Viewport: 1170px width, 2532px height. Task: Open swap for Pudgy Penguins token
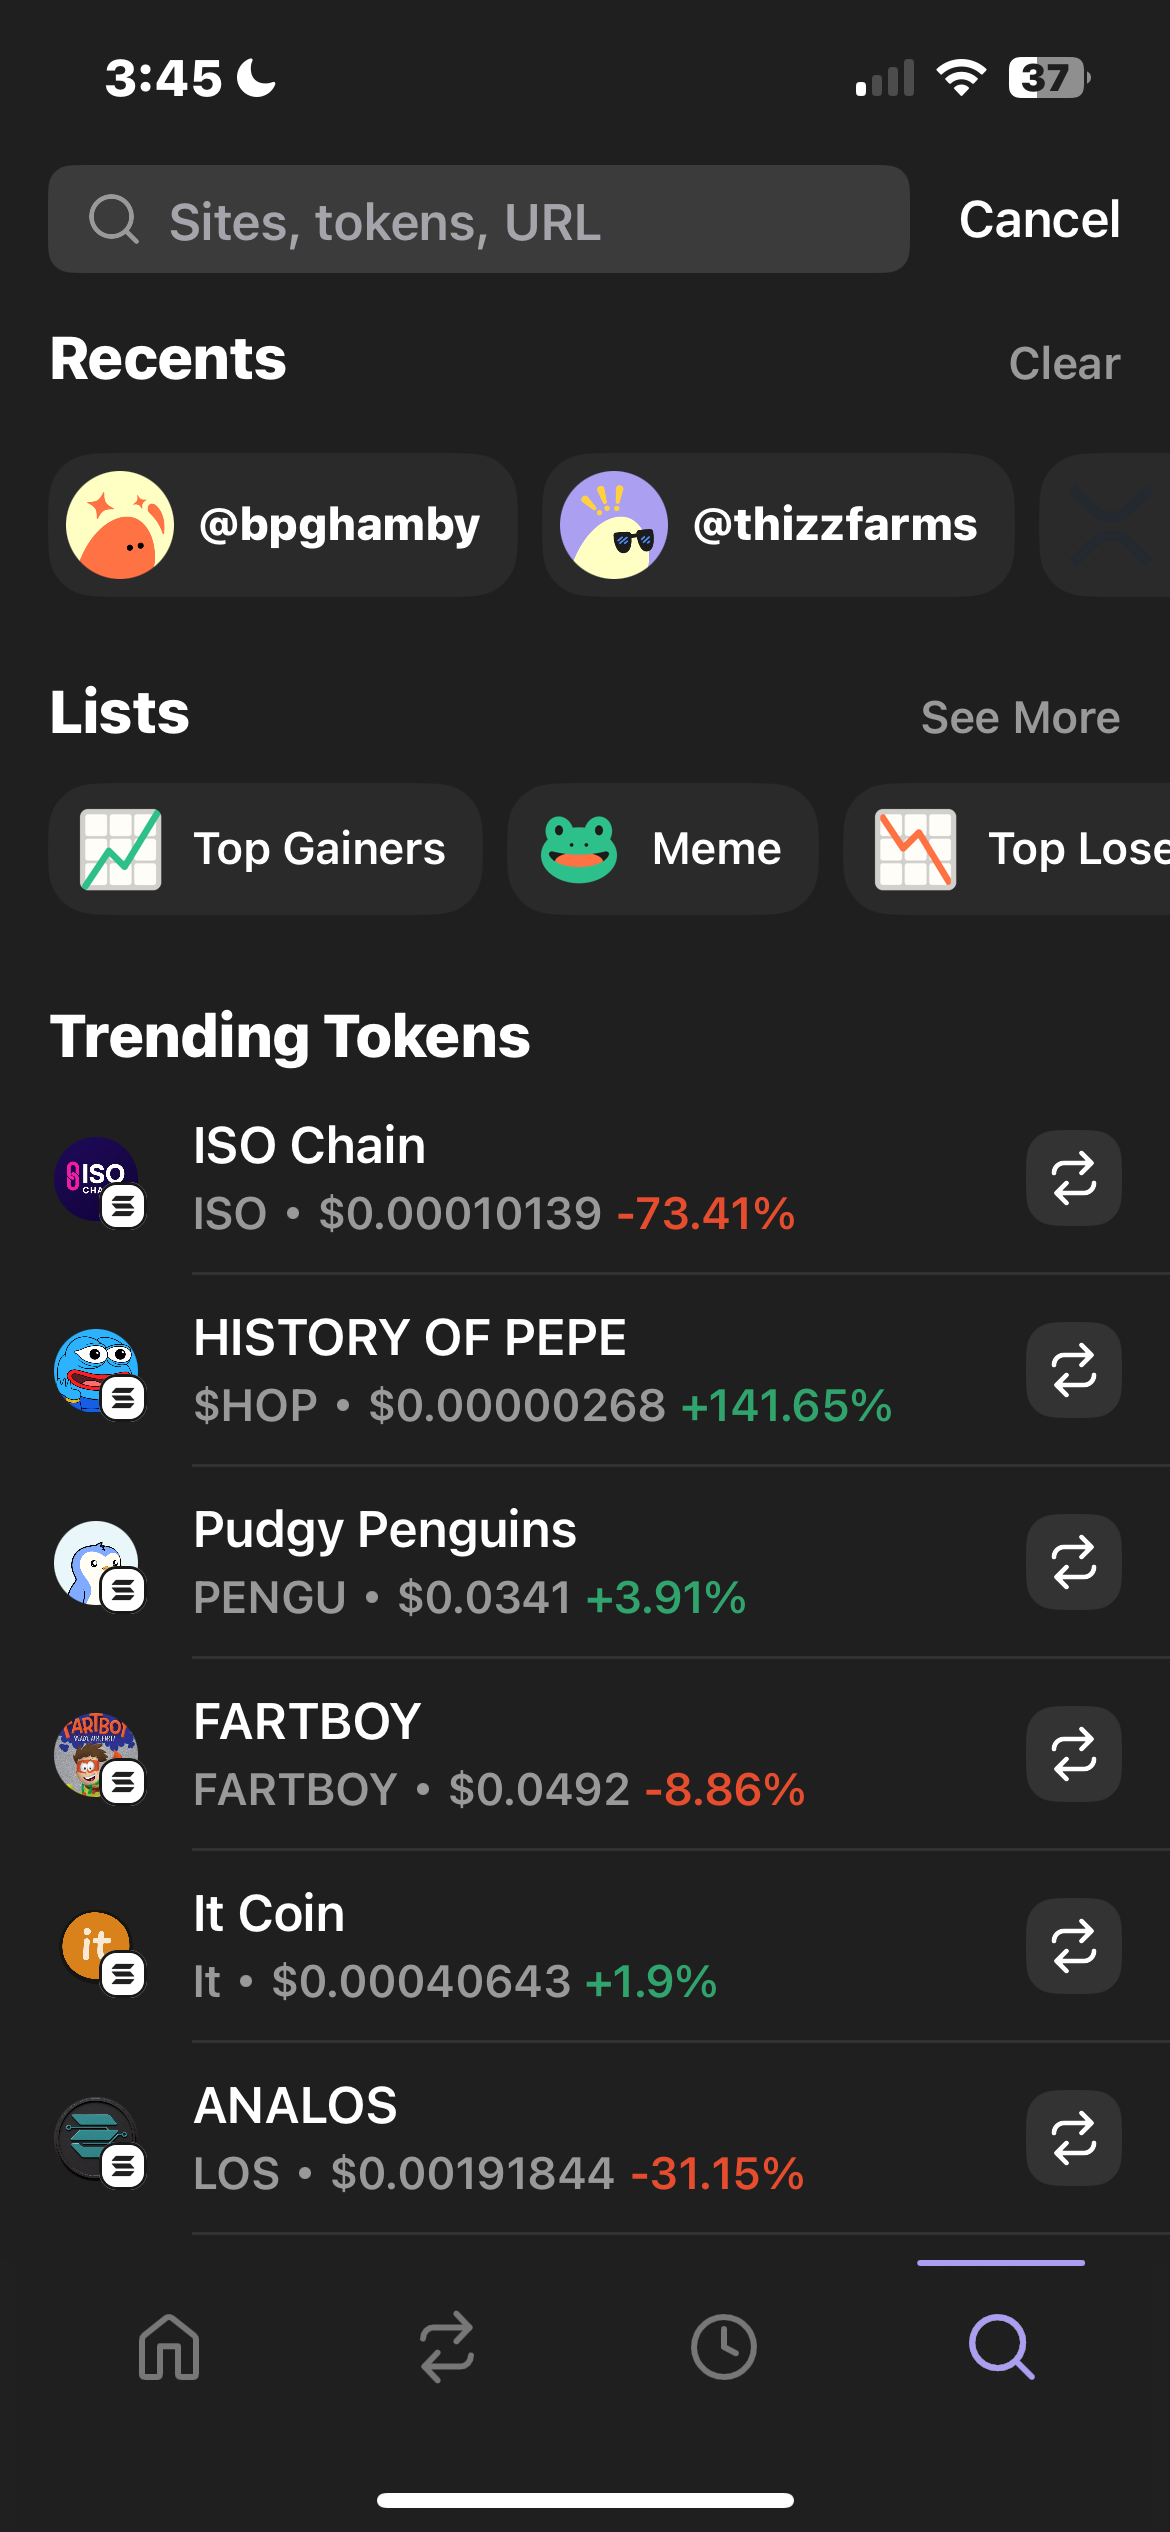(1073, 1562)
